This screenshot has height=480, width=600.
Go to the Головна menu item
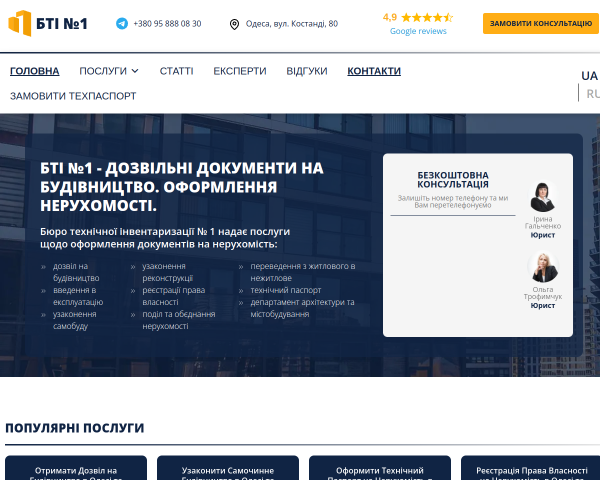(34, 71)
